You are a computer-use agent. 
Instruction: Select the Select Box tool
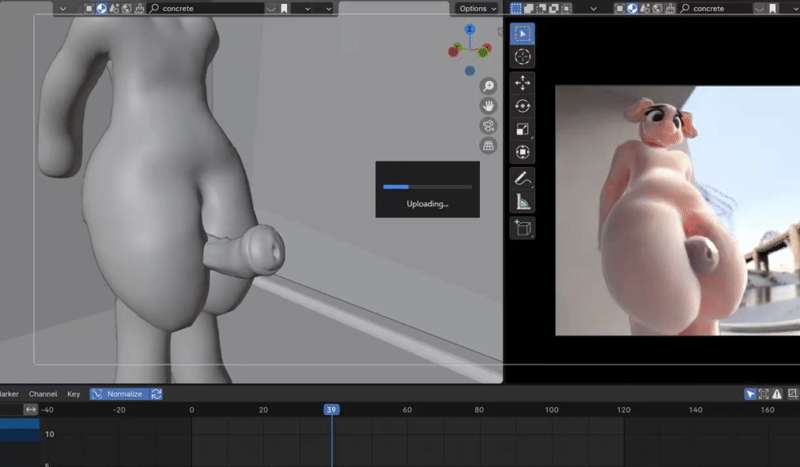522,34
